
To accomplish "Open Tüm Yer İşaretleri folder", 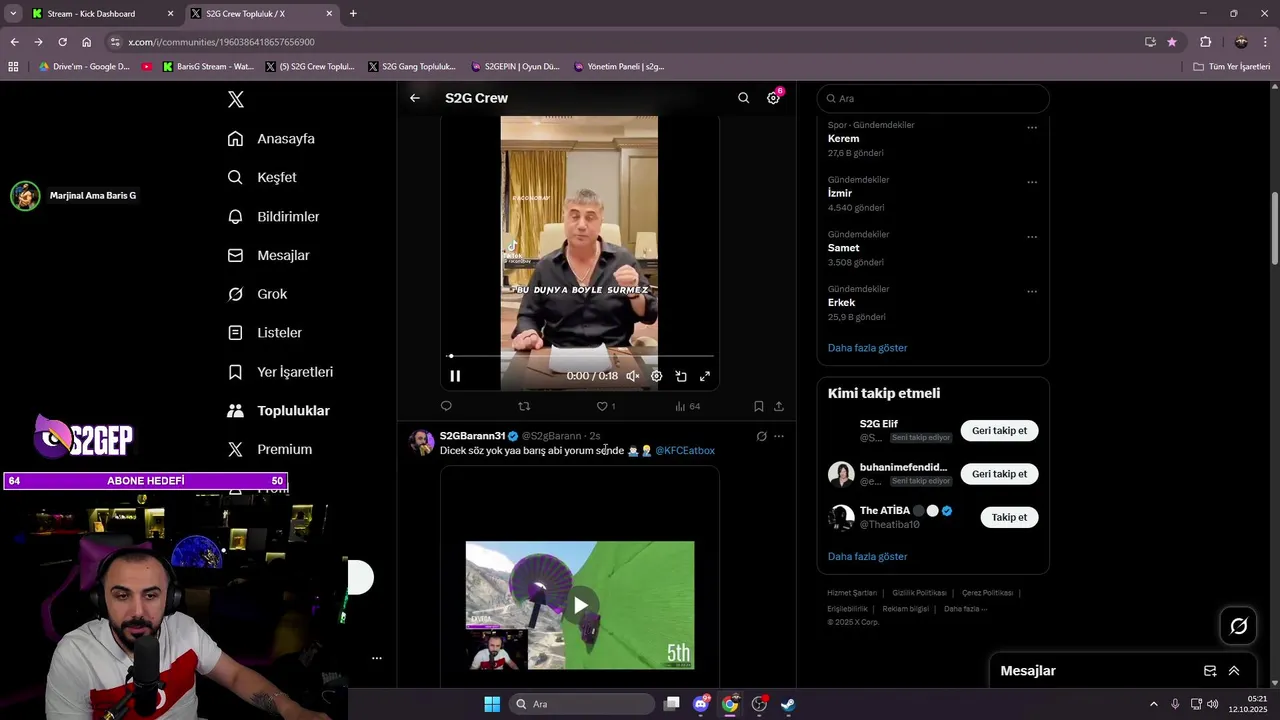I will point(1231,67).
